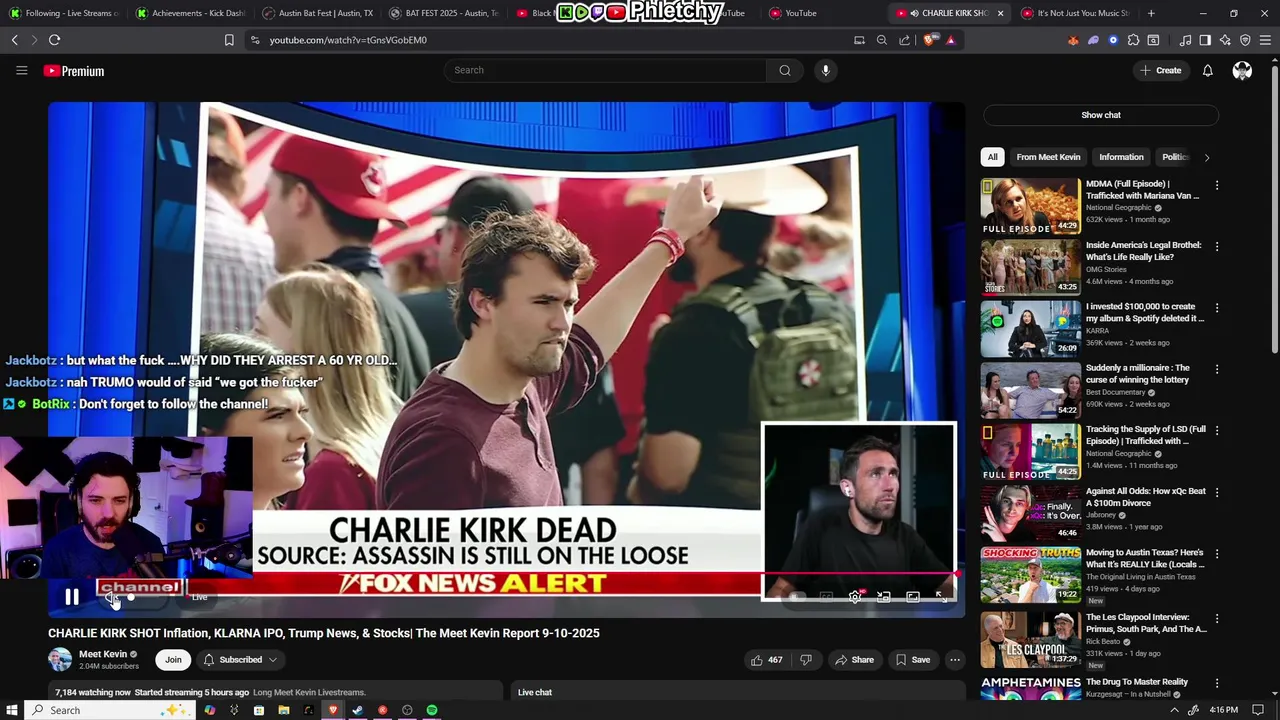Image resolution: width=1280 pixels, height=720 pixels.
Task: Open a new browser tab with the plus
Action: click(x=1151, y=13)
